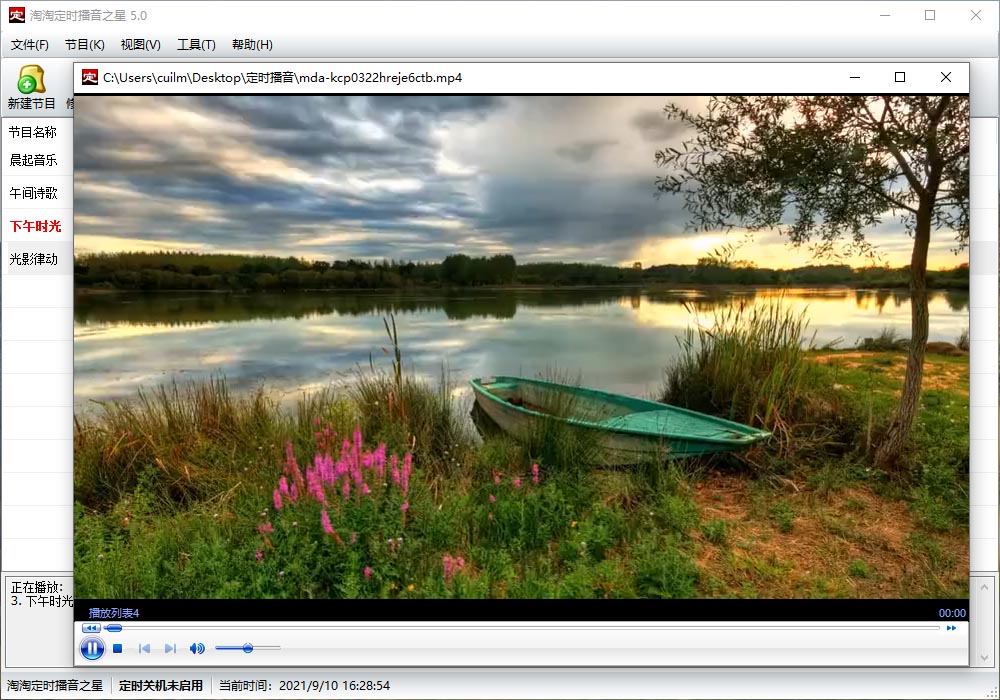Screen dimensions: 1000x700
Task: Select the 午间诗歌 program row
Action: [x=38, y=193]
